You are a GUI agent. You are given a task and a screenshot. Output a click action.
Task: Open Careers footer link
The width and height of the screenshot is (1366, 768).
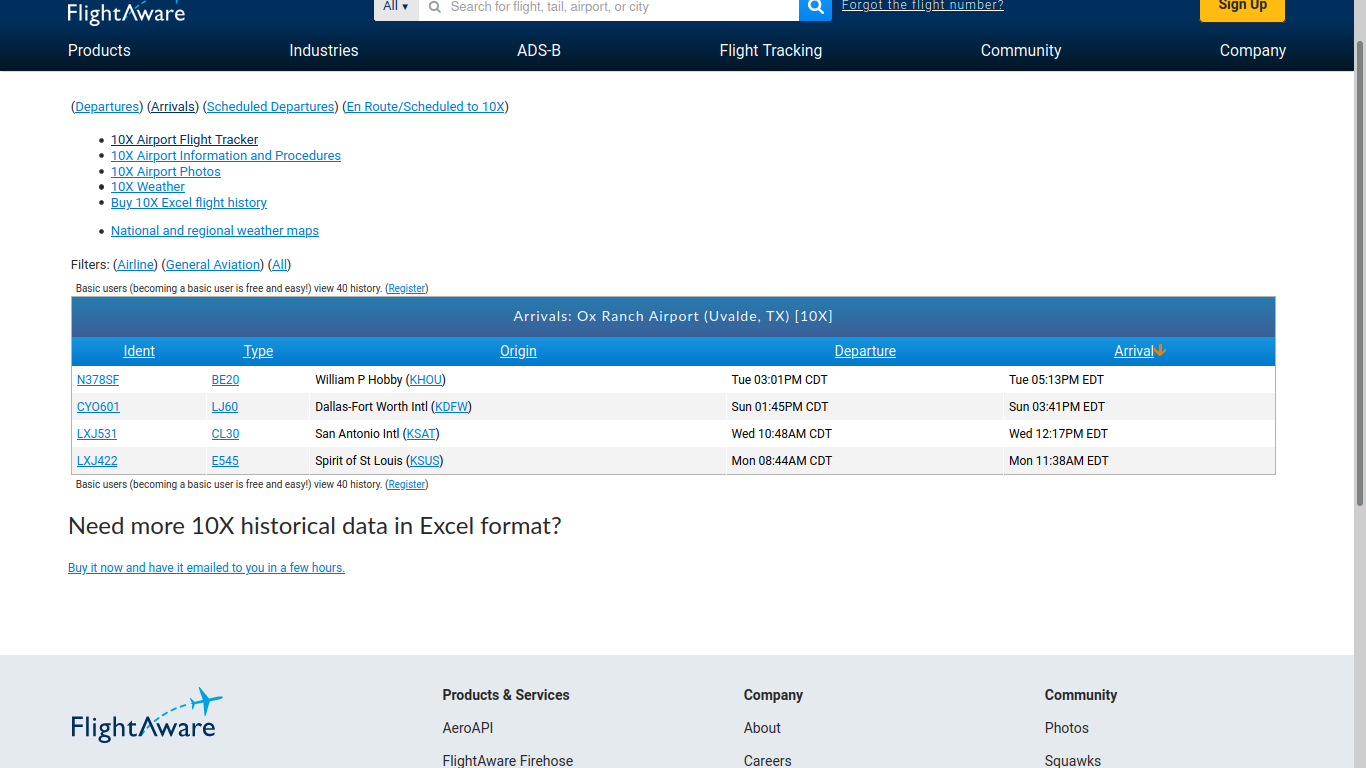point(767,761)
